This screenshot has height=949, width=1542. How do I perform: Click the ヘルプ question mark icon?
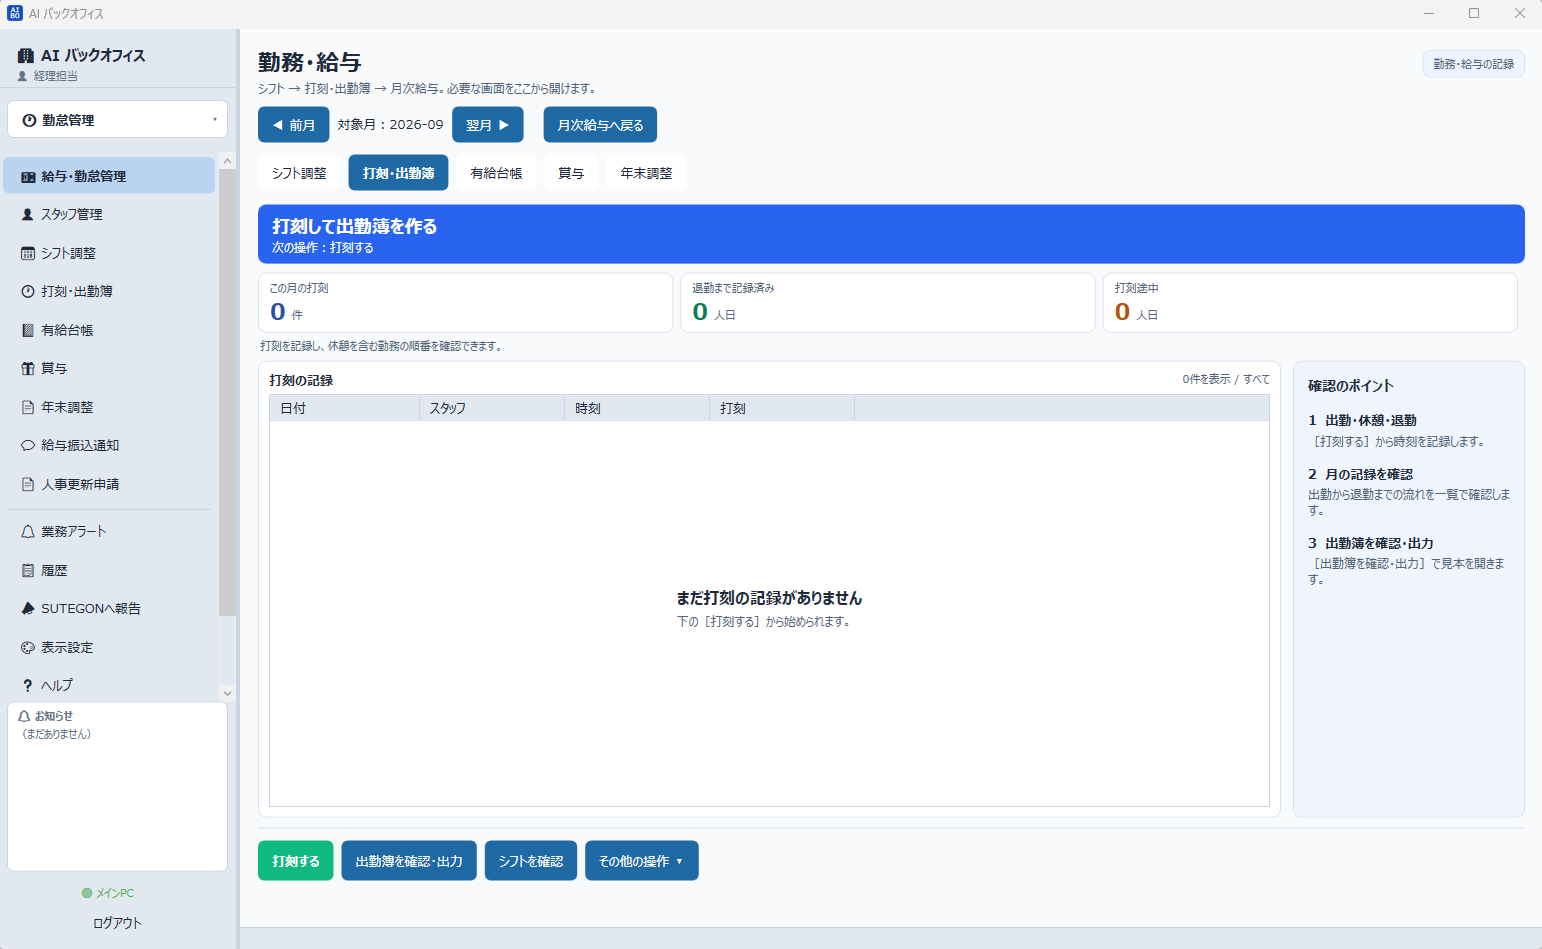pyautogui.click(x=28, y=686)
